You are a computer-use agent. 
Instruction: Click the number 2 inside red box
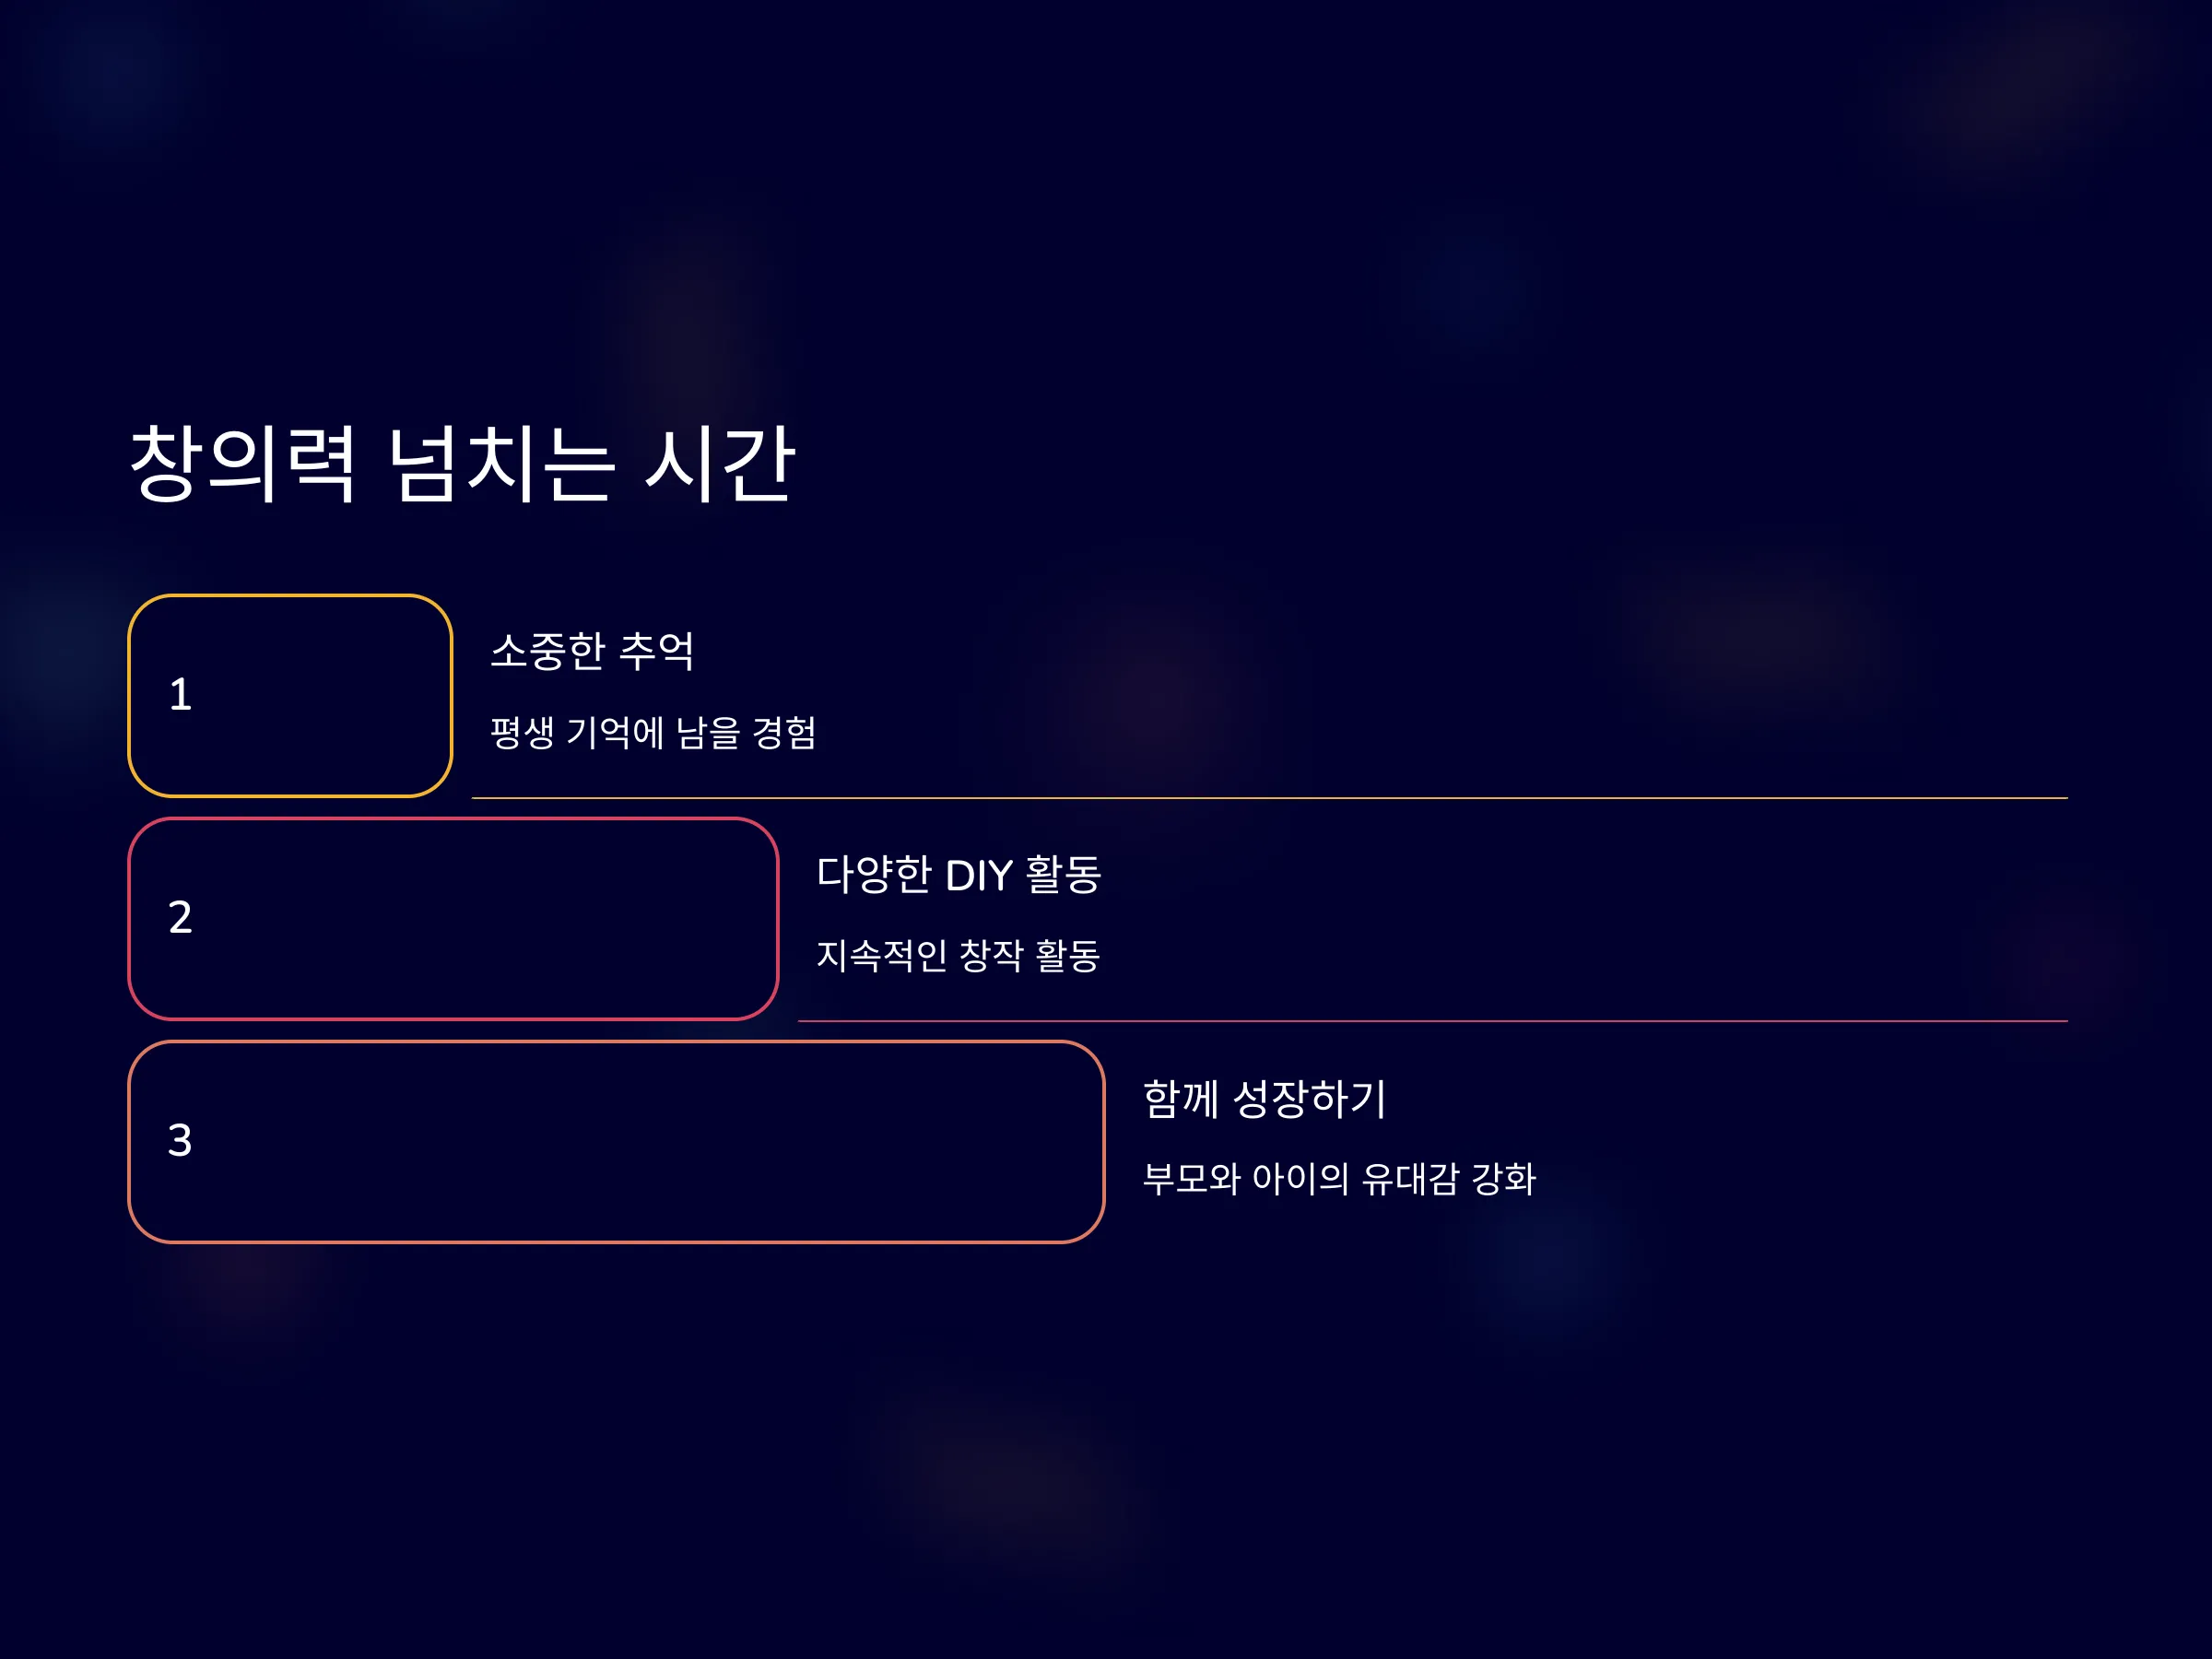(180, 918)
